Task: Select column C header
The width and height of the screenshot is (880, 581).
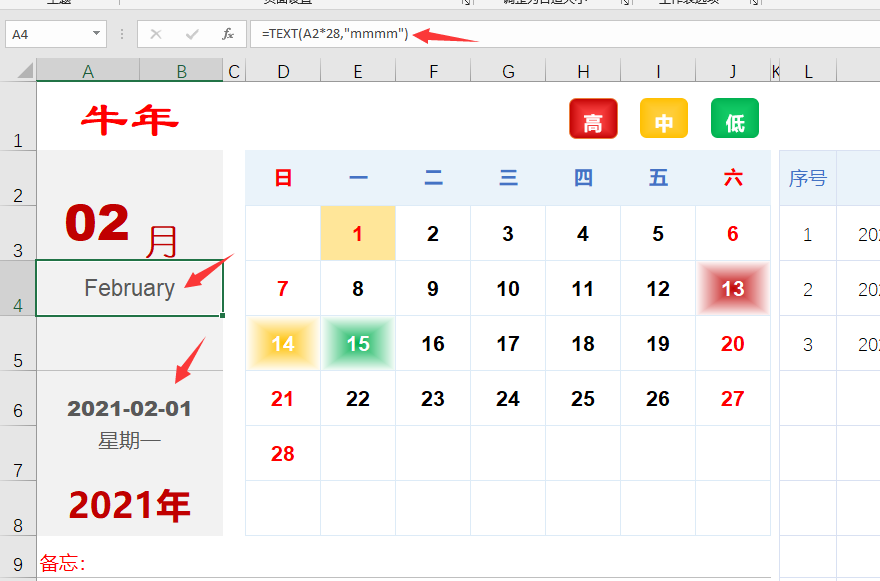Action: pyautogui.click(x=234, y=71)
